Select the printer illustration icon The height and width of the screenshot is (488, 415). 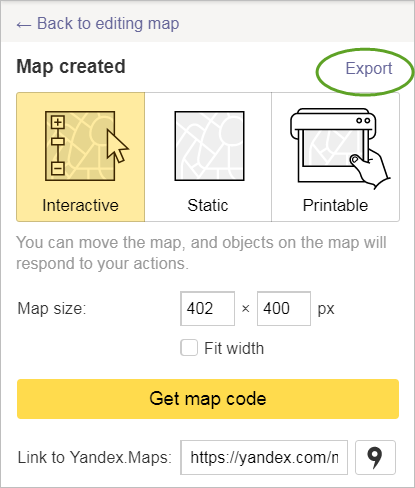click(x=340, y=148)
